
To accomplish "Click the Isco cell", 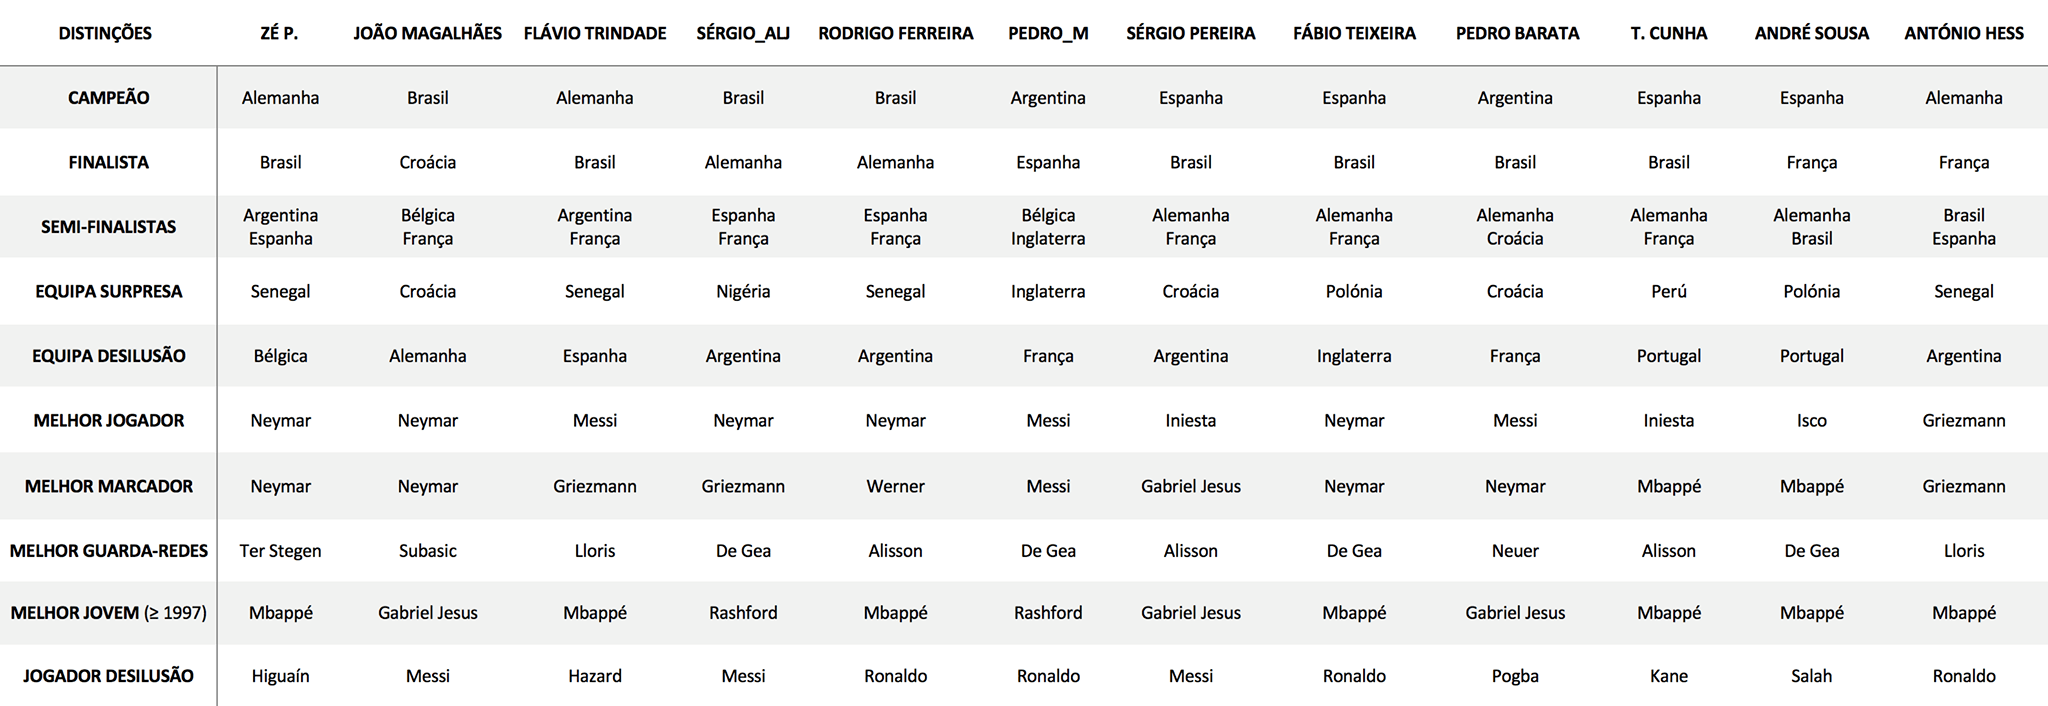I will (1811, 421).
